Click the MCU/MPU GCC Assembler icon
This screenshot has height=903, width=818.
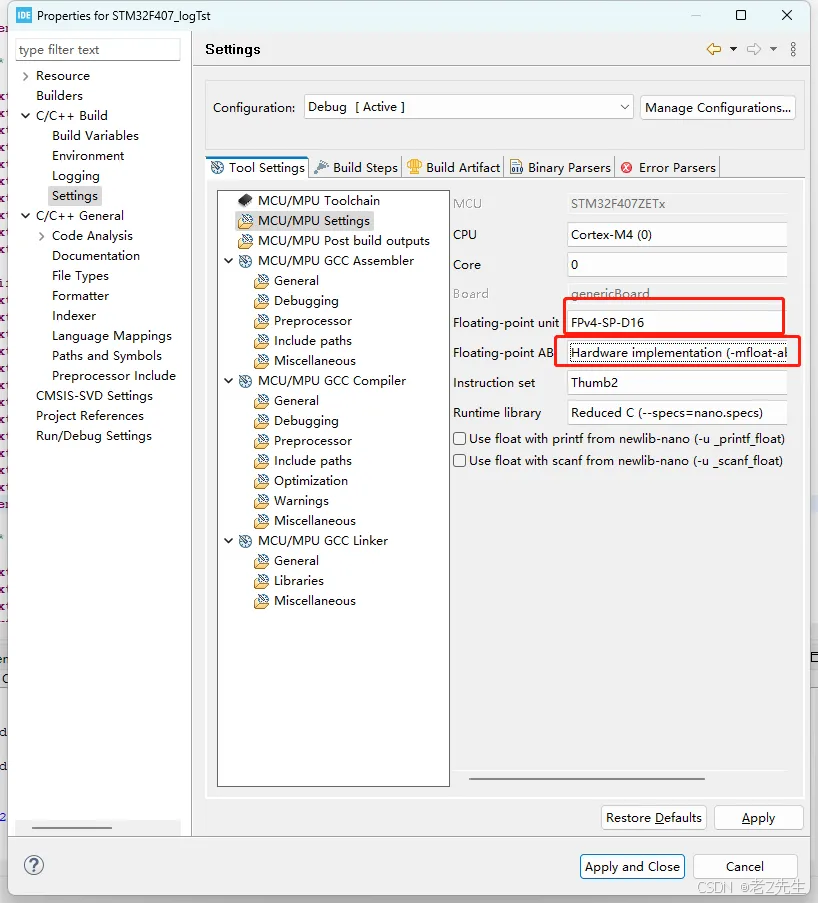click(245, 261)
